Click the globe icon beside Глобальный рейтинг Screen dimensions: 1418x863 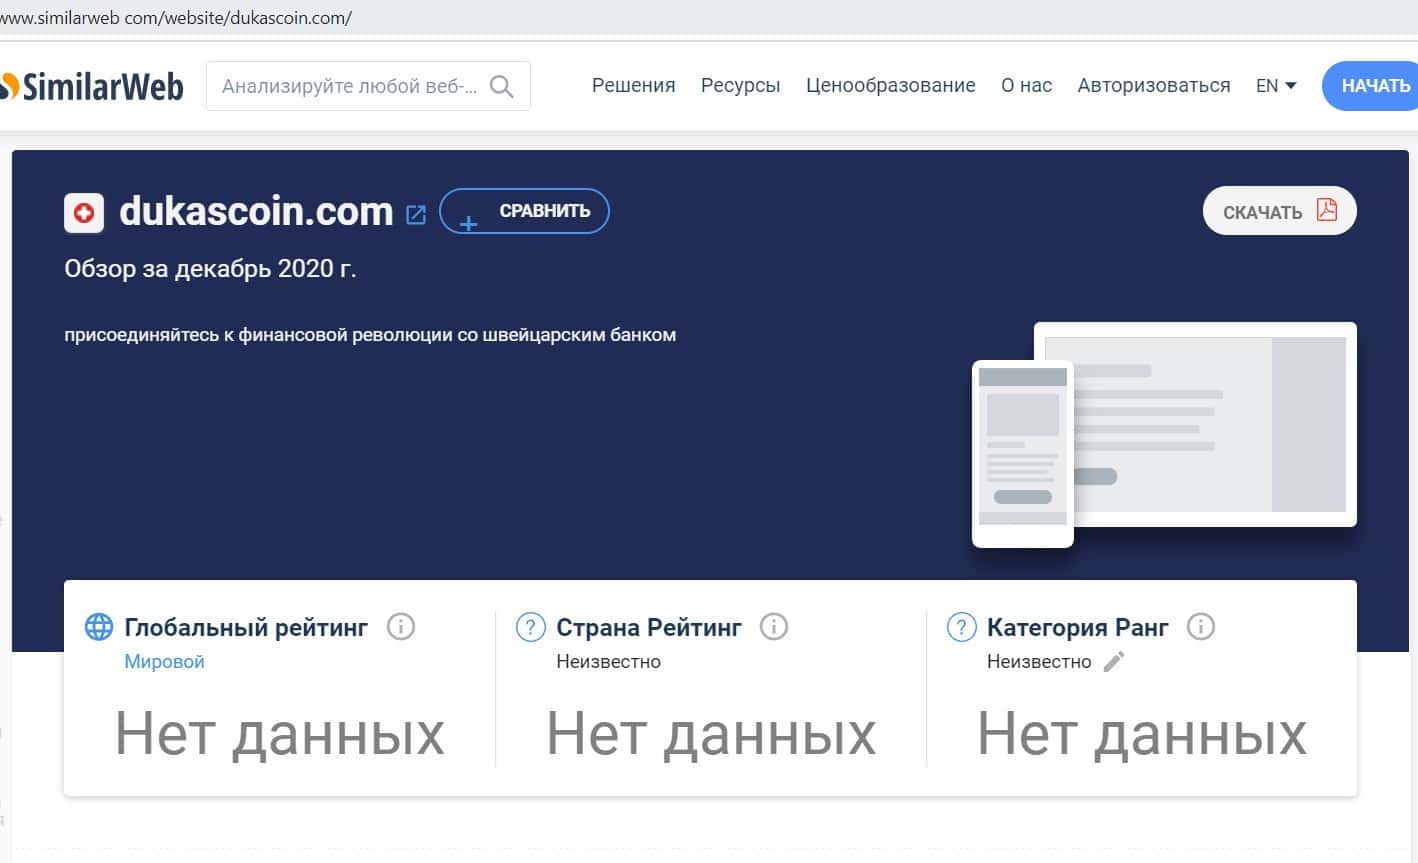coord(99,627)
